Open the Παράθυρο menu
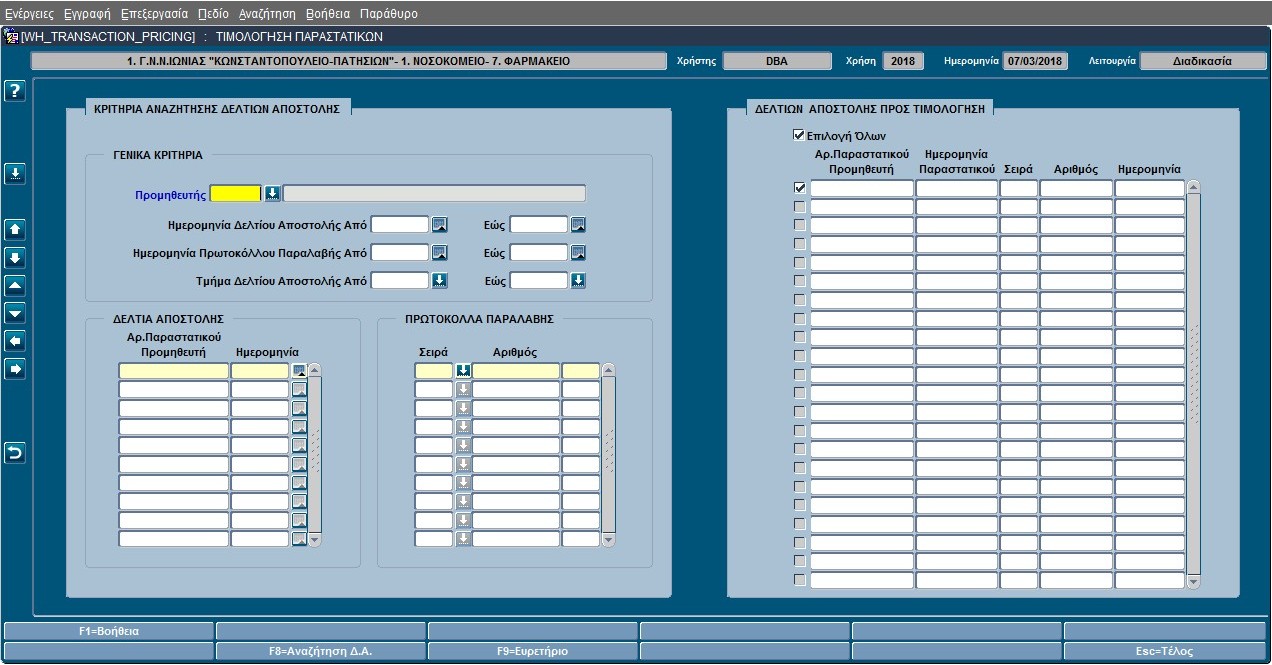The width and height of the screenshot is (1272, 665). [389, 14]
